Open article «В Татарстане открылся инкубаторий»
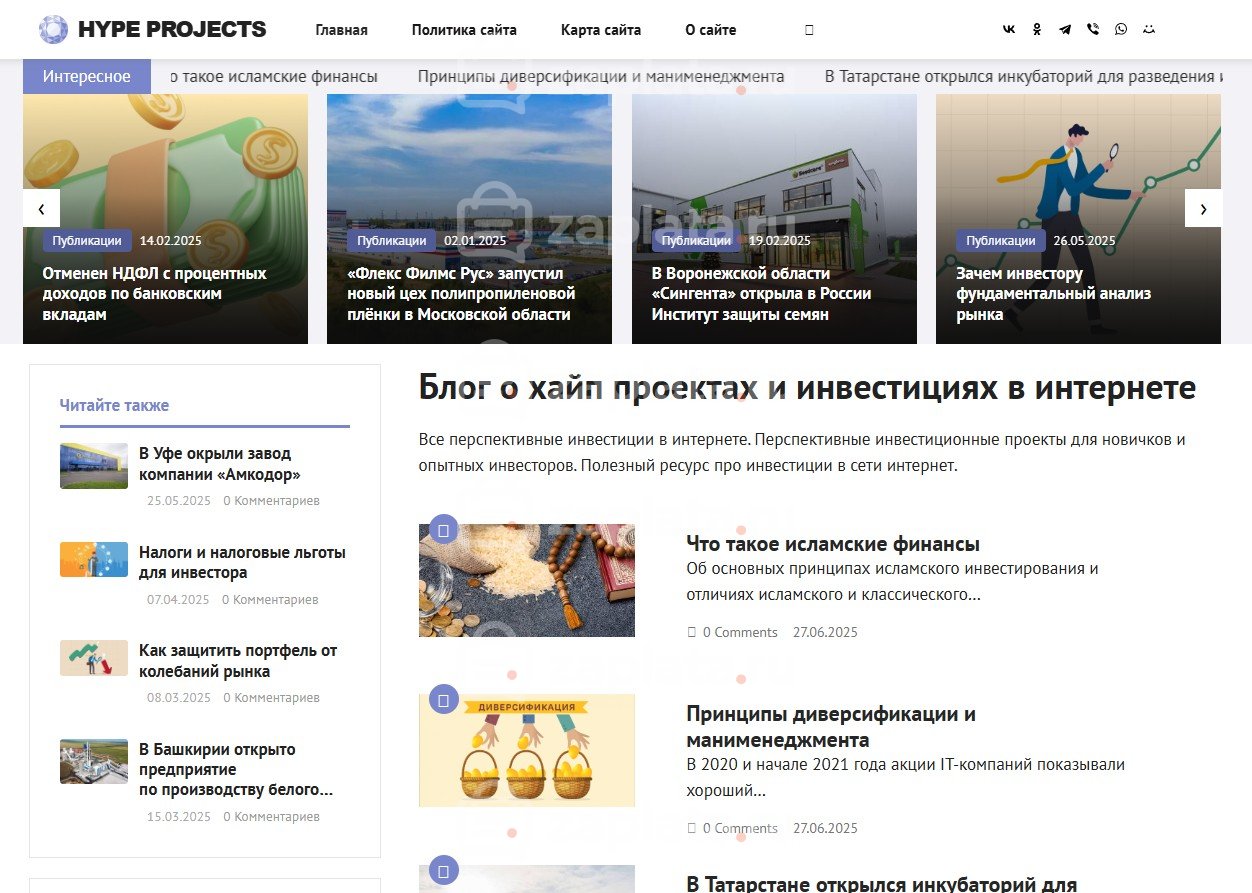The height and width of the screenshot is (893, 1252). pos(881,884)
